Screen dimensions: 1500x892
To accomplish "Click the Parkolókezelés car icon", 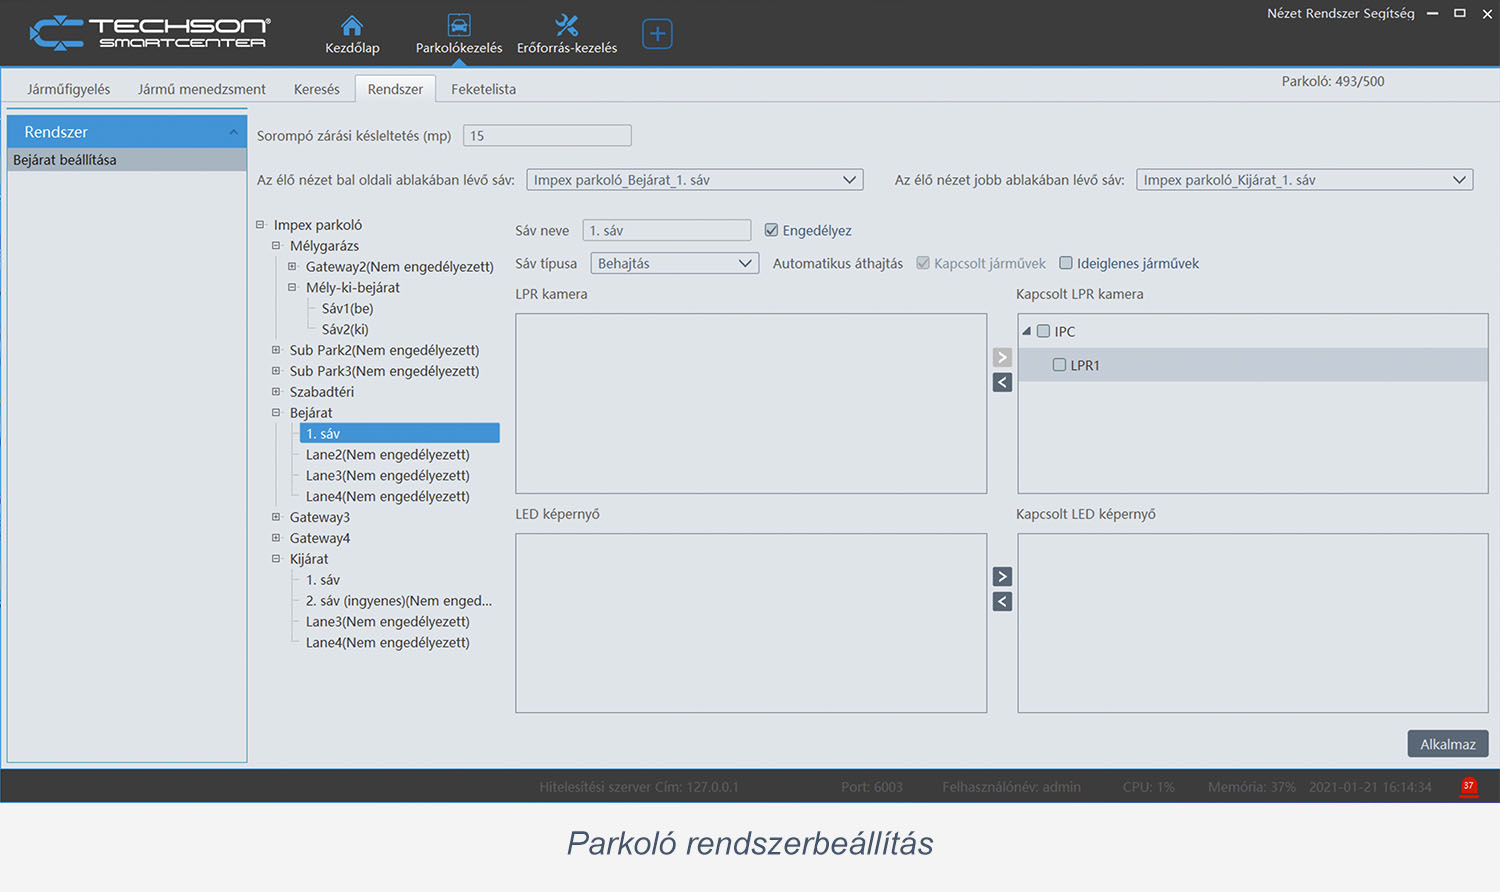I will point(459,26).
